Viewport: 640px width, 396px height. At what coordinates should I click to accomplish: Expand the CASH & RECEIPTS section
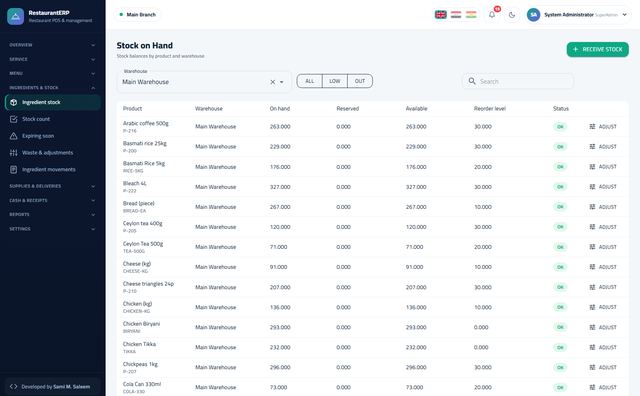coord(52,200)
